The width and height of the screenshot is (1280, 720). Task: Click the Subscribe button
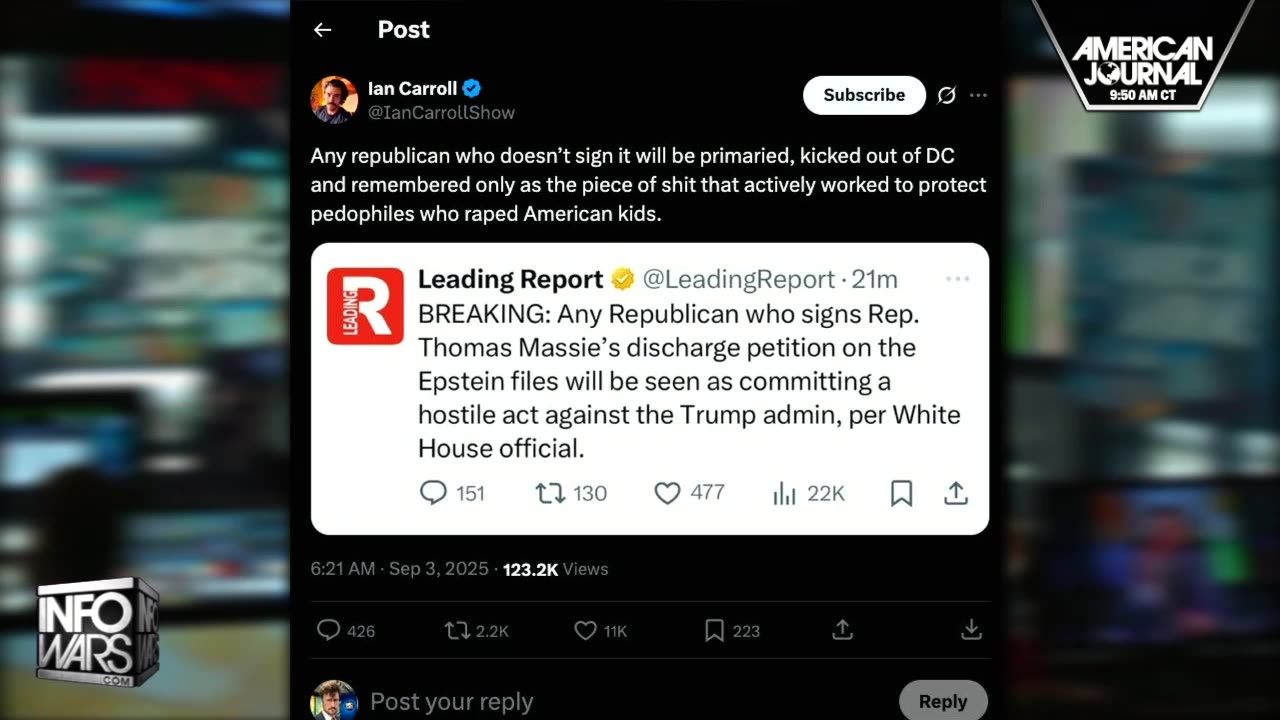pyautogui.click(x=864, y=95)
